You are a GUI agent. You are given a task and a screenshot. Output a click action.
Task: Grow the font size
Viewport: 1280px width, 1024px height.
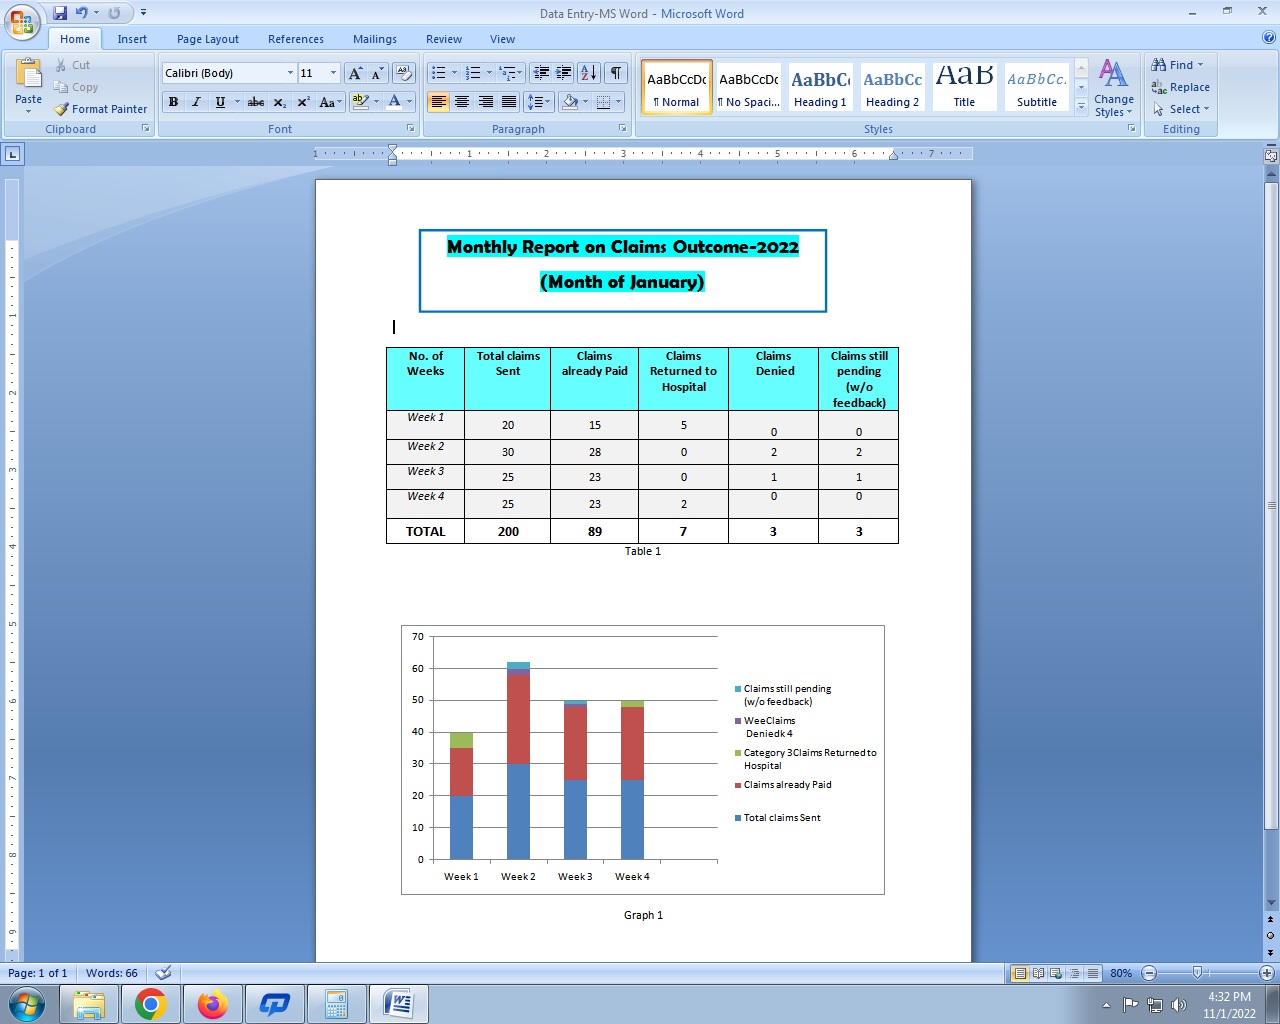[355, 73]
